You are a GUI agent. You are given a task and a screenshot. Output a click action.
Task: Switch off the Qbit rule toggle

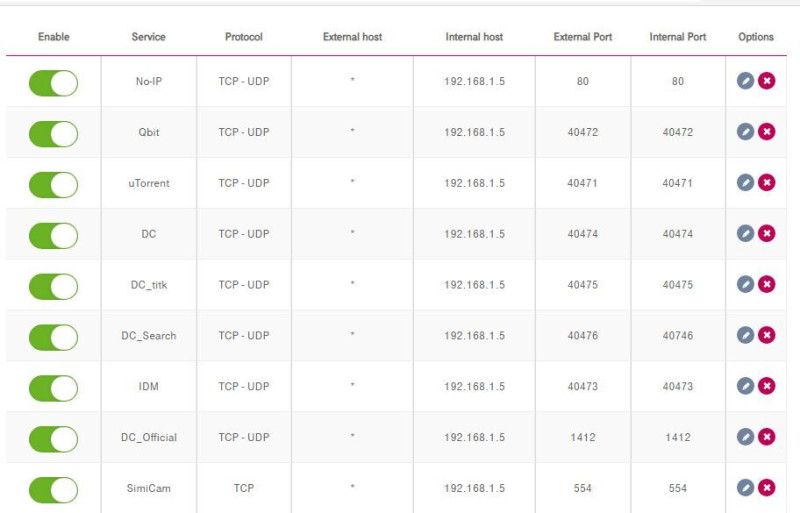[53, 133]
